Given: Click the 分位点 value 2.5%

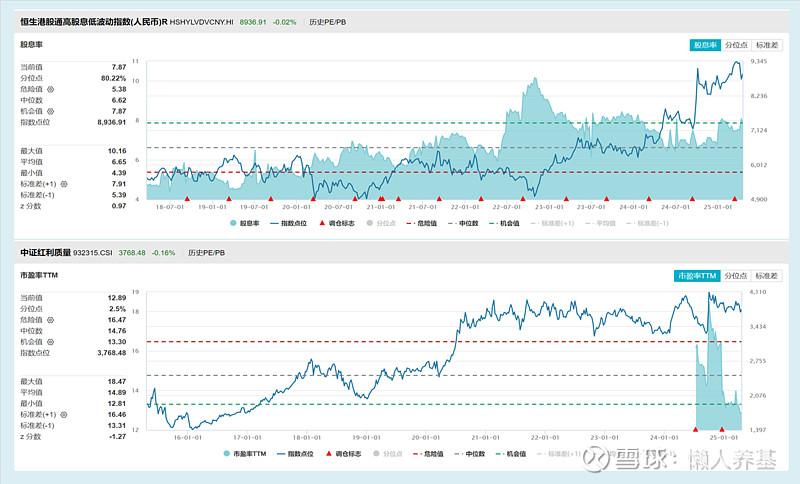Looking at the screenshot, I should point(117,309).
